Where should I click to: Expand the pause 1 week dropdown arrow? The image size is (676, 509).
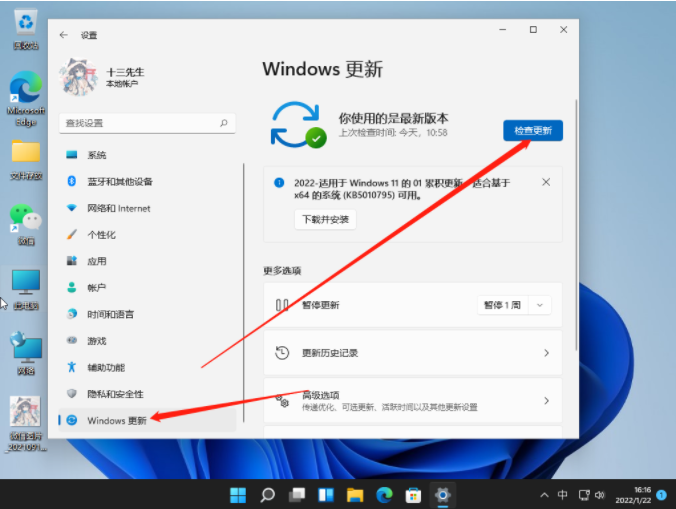pyautogui.click(x=541, y=305)
